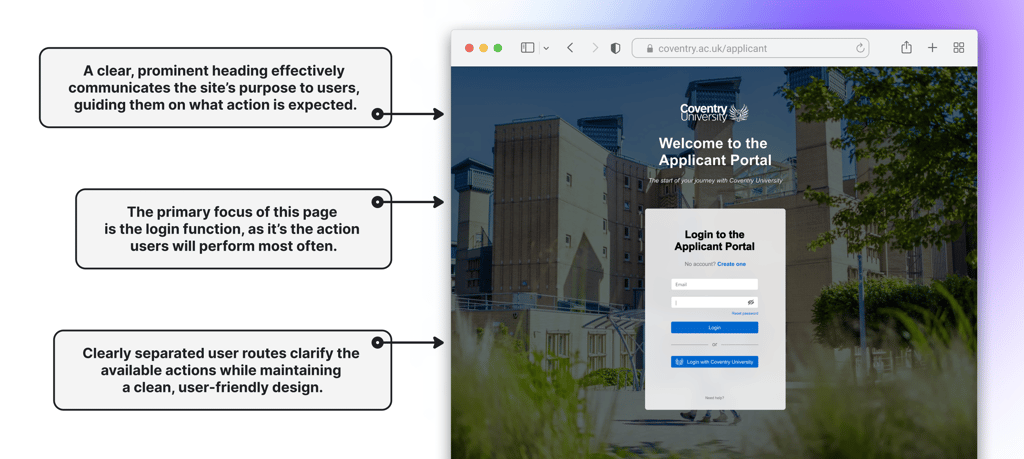1024x459 pixels.
Task: Follow the Create one link
Action: [731, 264]
